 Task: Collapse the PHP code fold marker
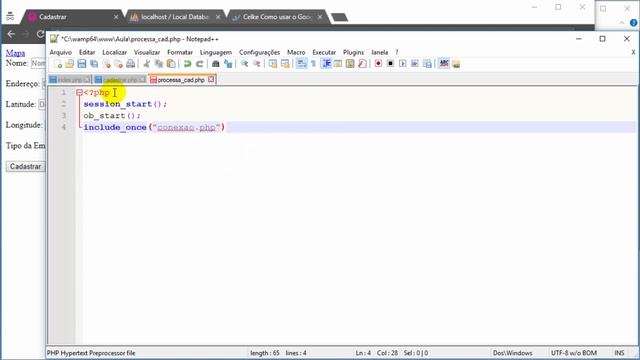(x=79, y=93)
